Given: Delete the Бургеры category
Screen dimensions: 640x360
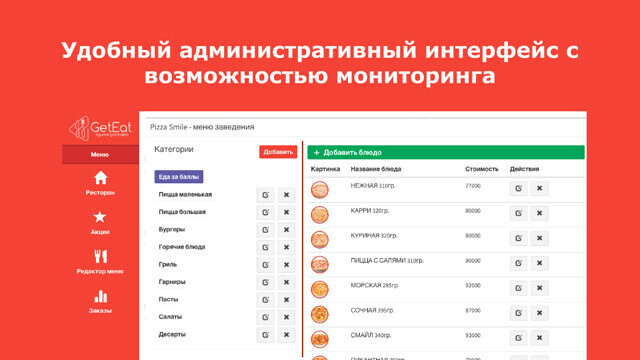Looking at the screenshot, I should coord(287,230).
